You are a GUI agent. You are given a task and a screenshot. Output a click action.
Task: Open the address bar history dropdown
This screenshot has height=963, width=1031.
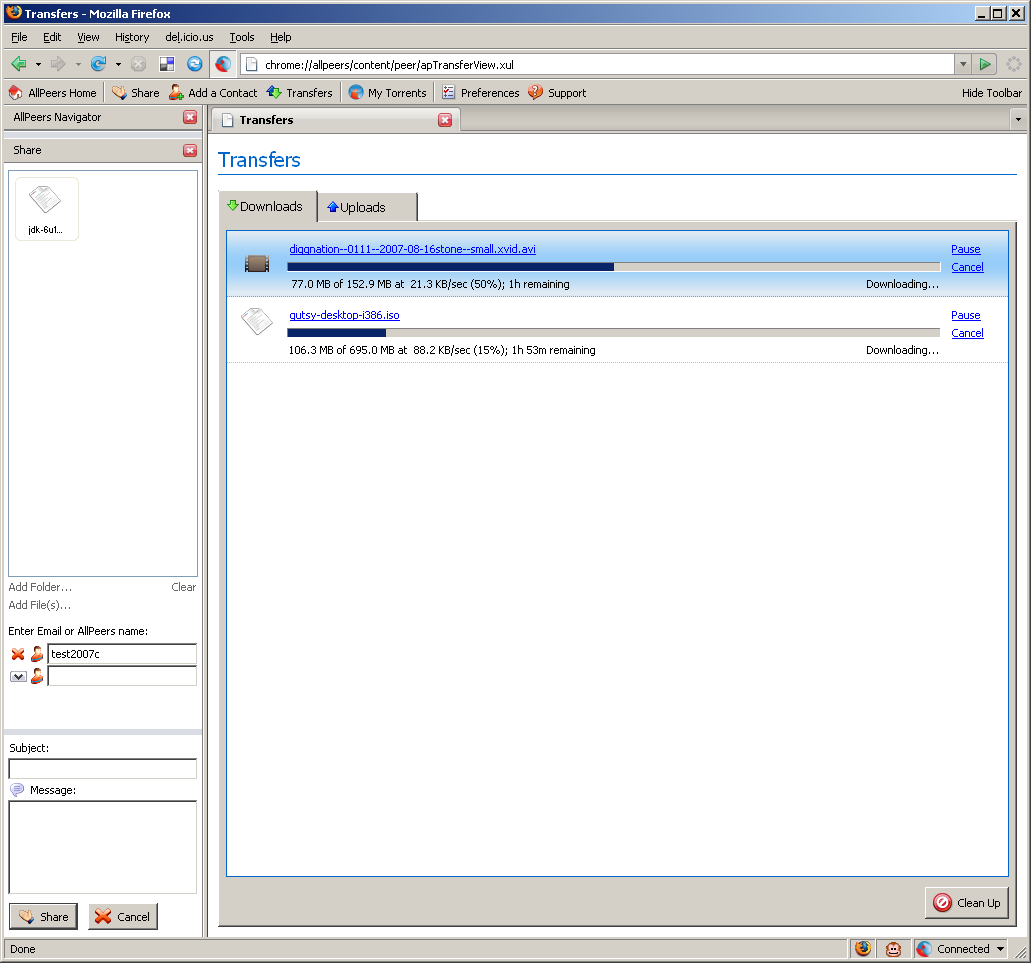point(963,64)
